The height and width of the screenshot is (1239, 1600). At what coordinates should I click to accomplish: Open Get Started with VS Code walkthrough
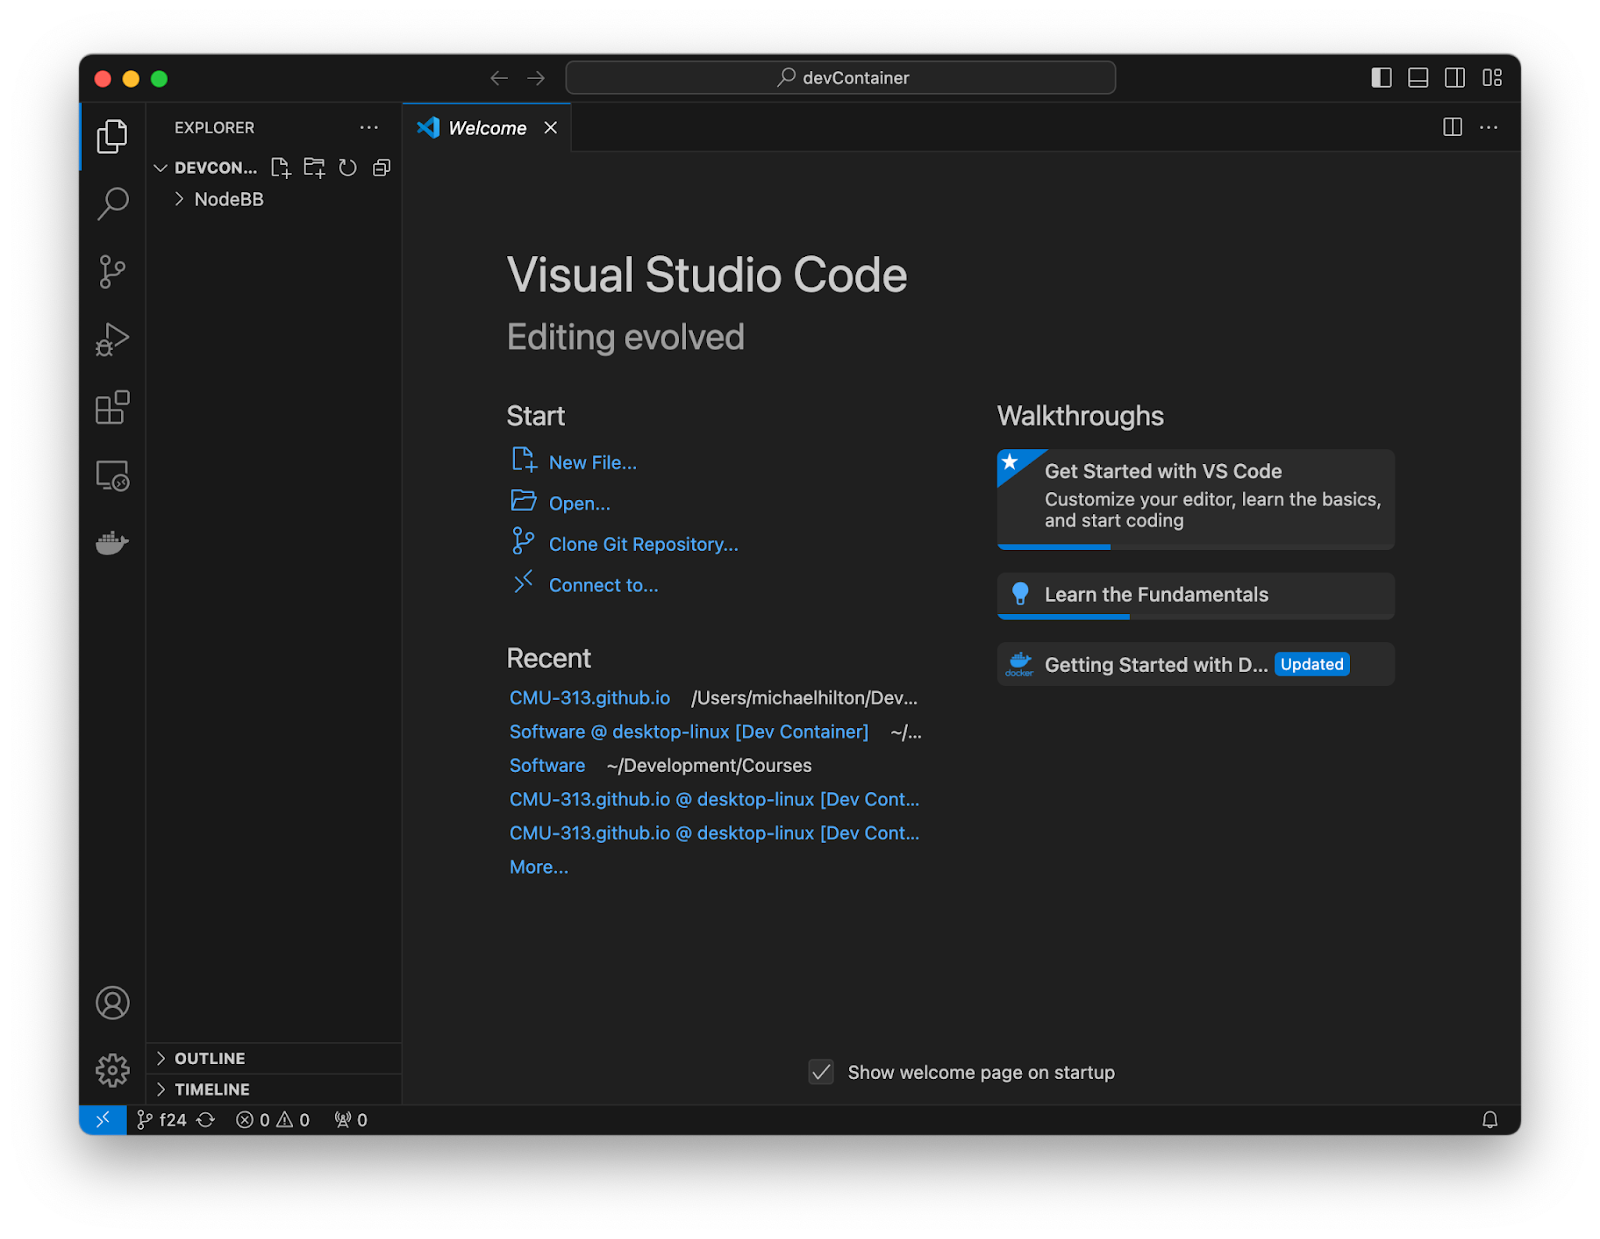[1195, 499]
